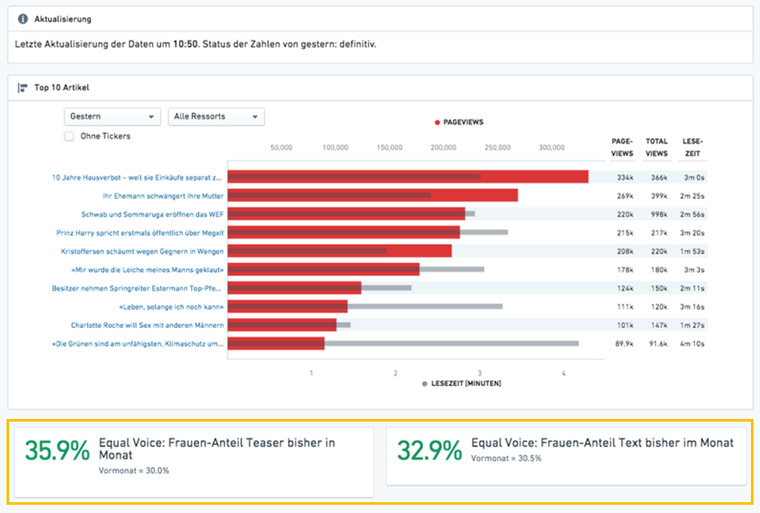The height and width of the screenshot is (513, 760).
Task: Open 'Schwab und Sommaruga eröffnen das WEF'
Action: click(x=152, y=214)
